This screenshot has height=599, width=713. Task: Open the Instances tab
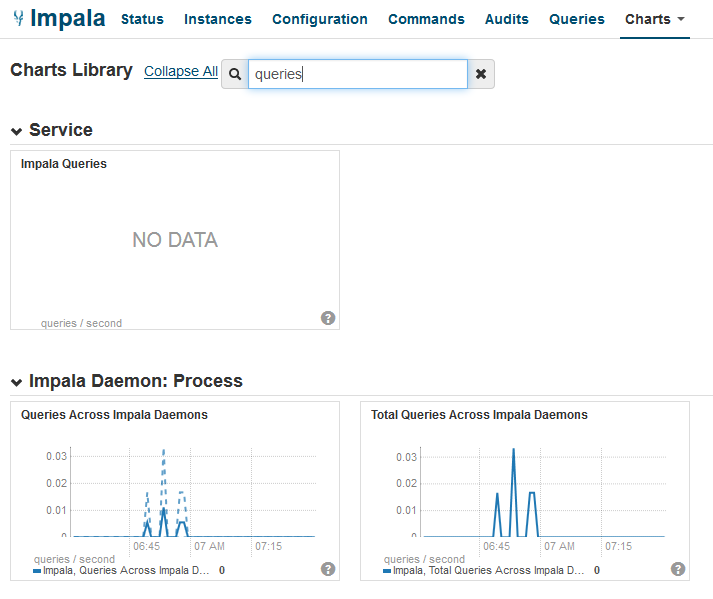tap(218, 19)
